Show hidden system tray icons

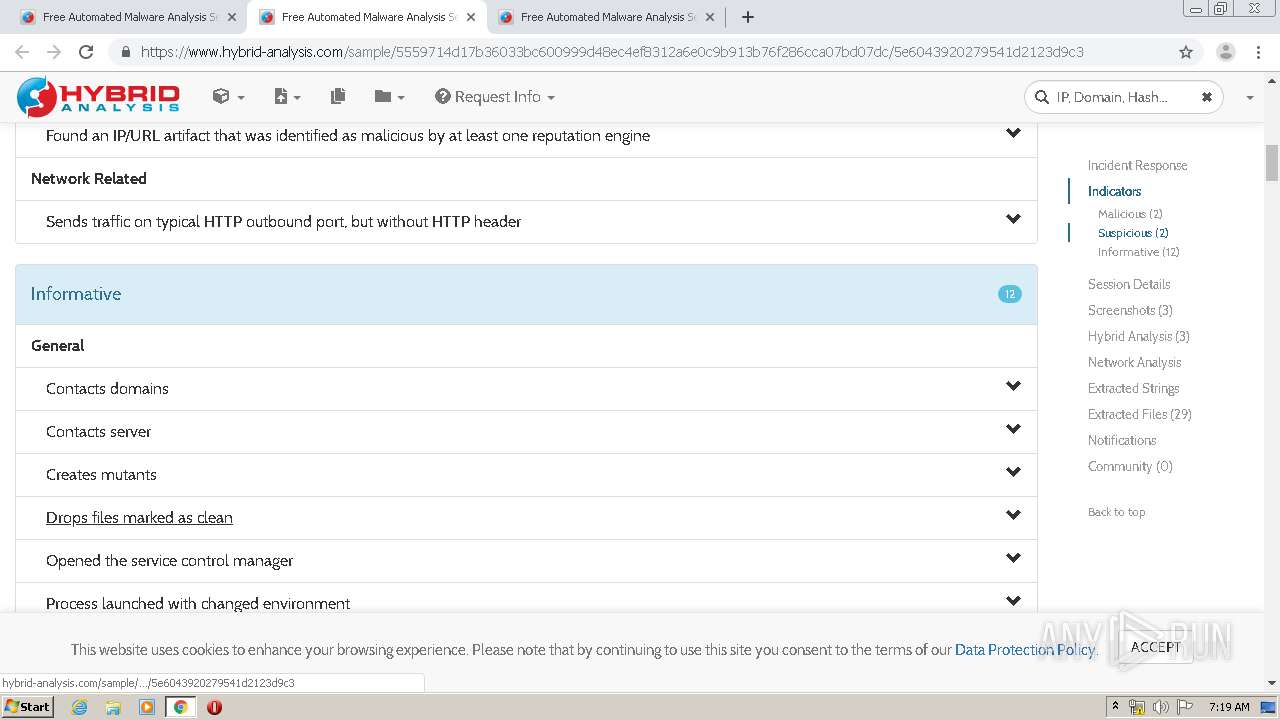1115,707
